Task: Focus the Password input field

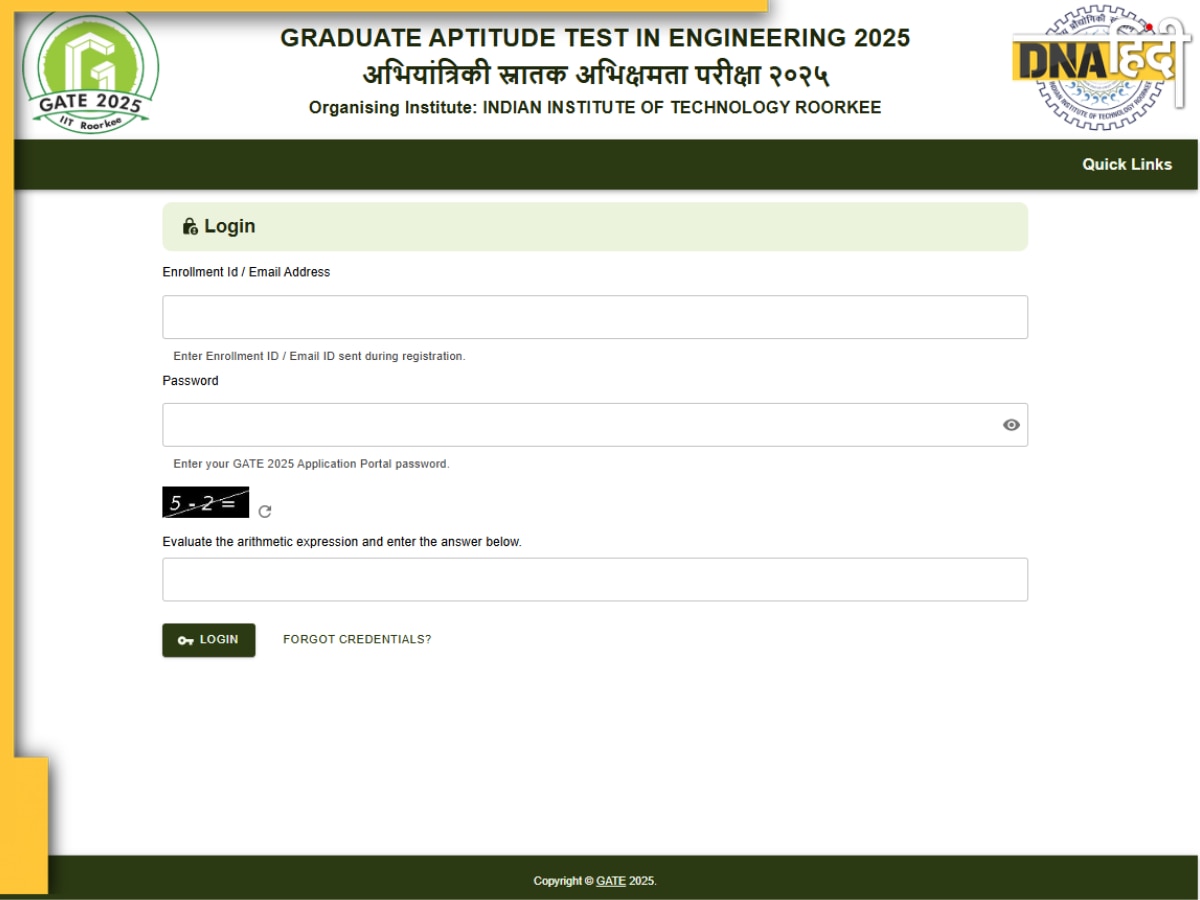Action: (595, 425)
